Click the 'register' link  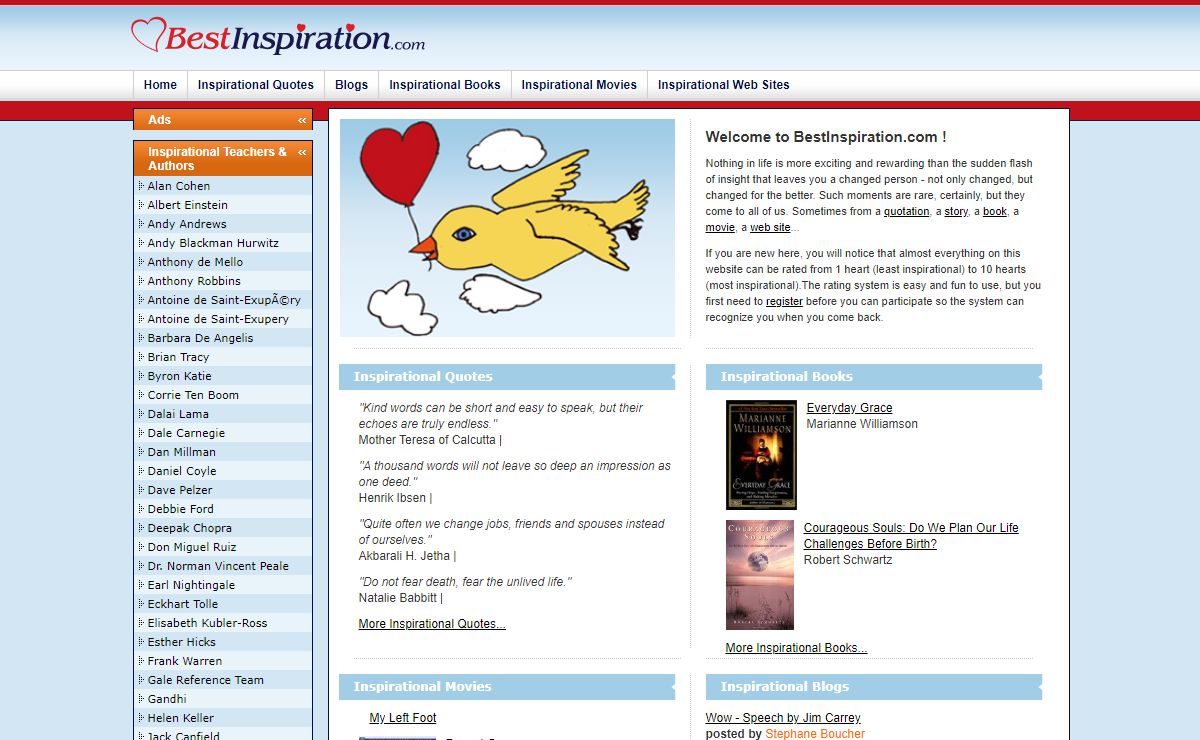click(784, 302)
